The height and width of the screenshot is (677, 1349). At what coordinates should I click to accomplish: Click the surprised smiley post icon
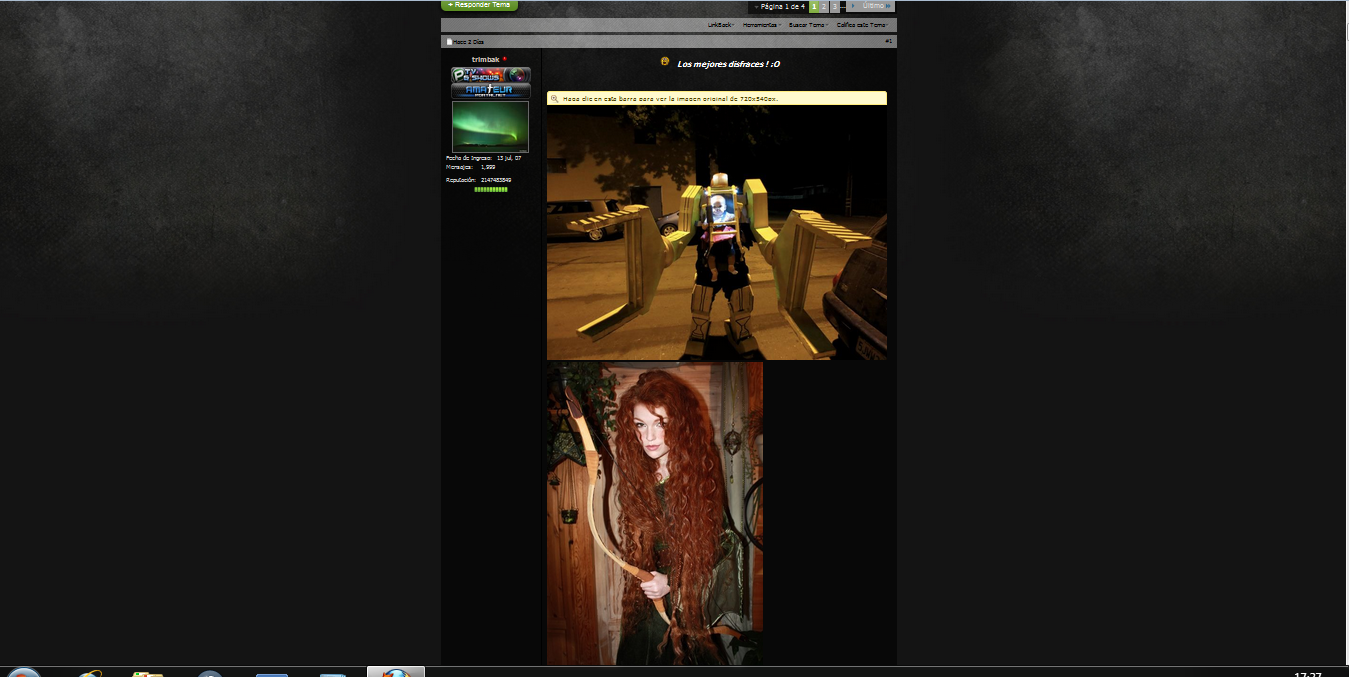point(665,62)
